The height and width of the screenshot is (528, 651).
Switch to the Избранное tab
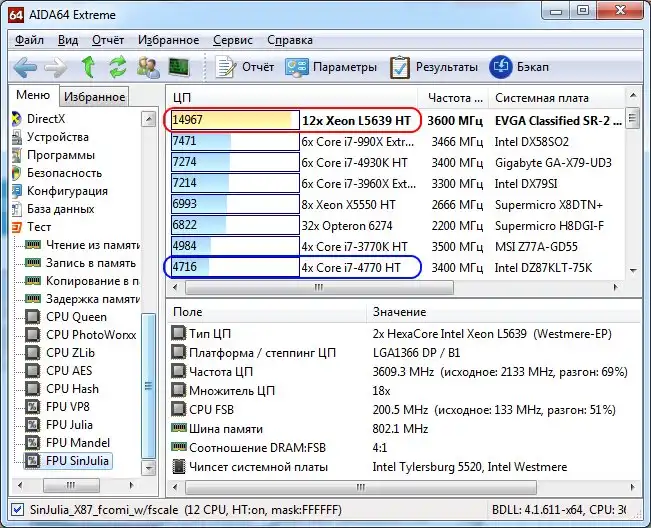pyautogui.click(x=94, y=97)
